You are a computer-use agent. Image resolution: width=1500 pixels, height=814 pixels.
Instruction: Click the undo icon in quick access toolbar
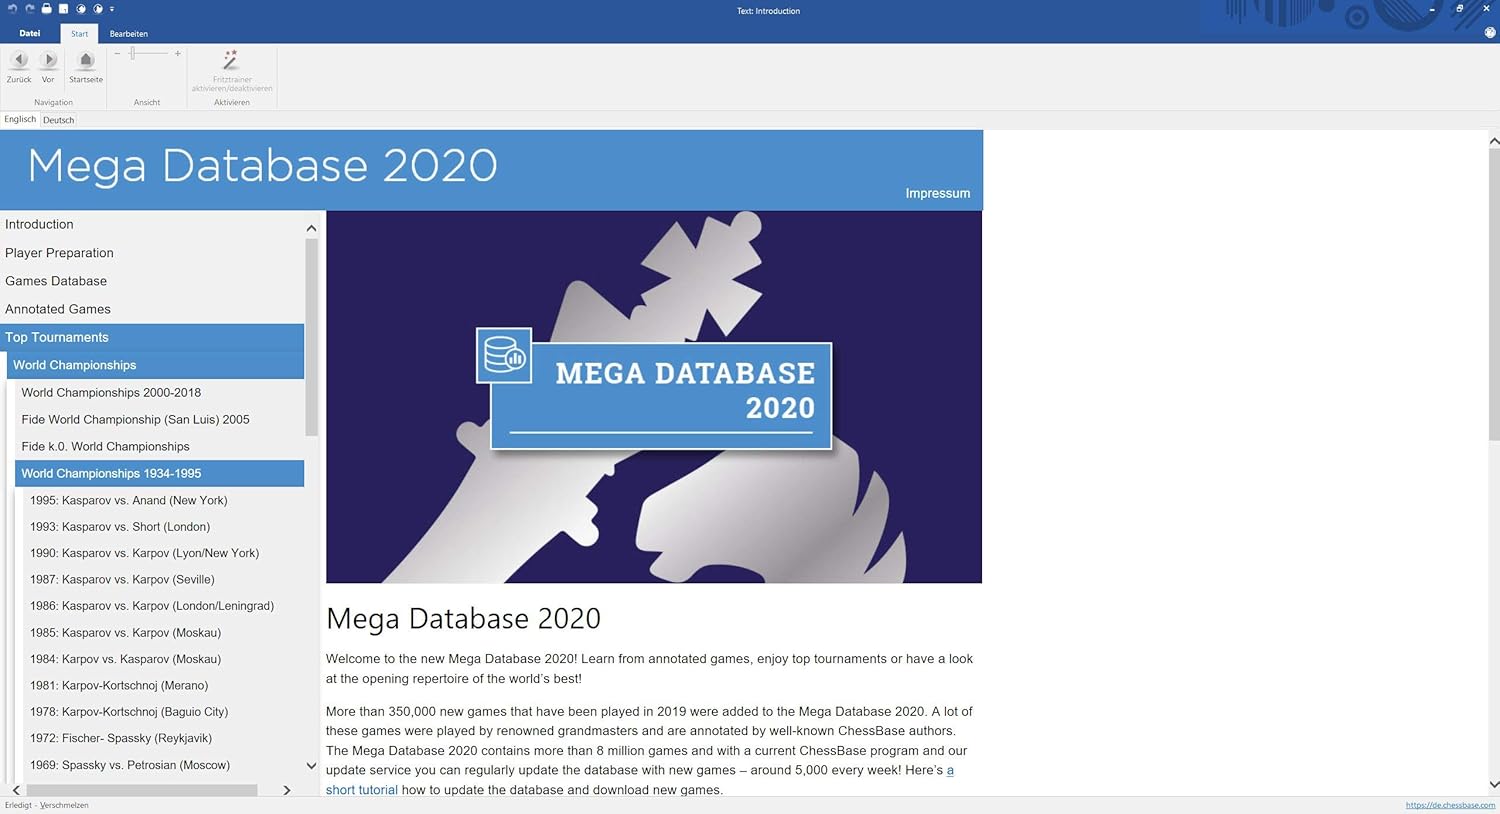click(12, 8)
